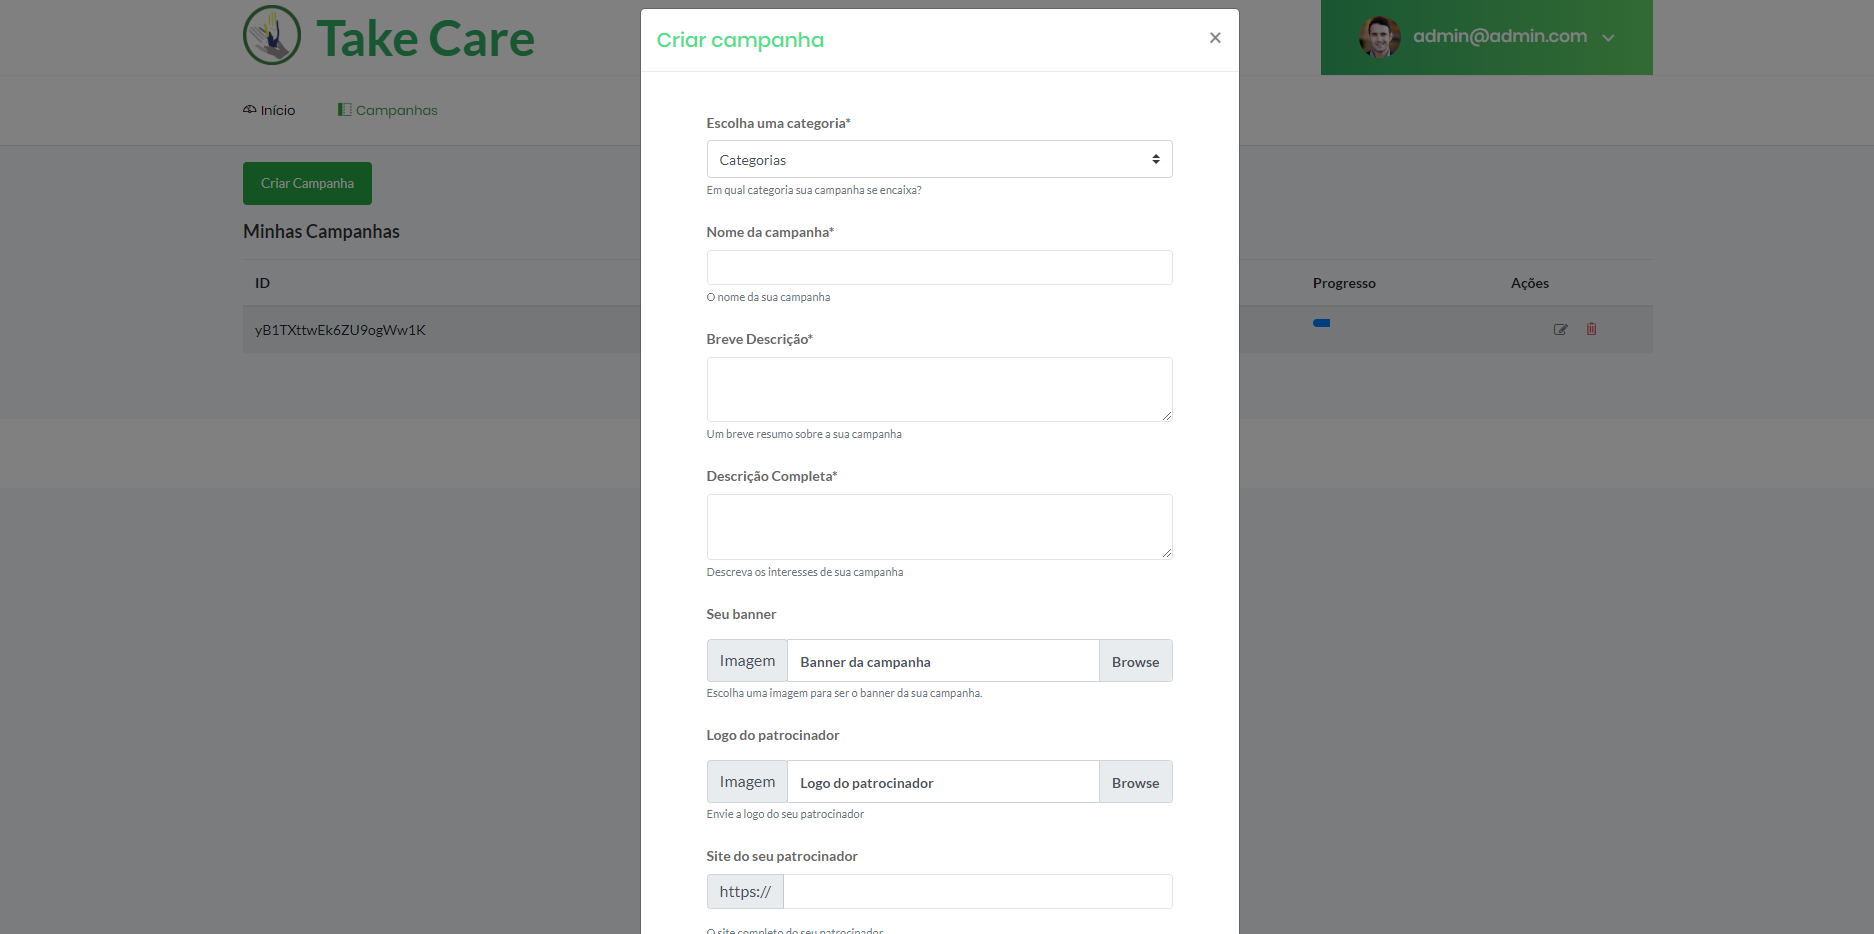Screen dimensions: 1874x934
Task: Click the Criar campanha modal title
Action: point(740,40)
